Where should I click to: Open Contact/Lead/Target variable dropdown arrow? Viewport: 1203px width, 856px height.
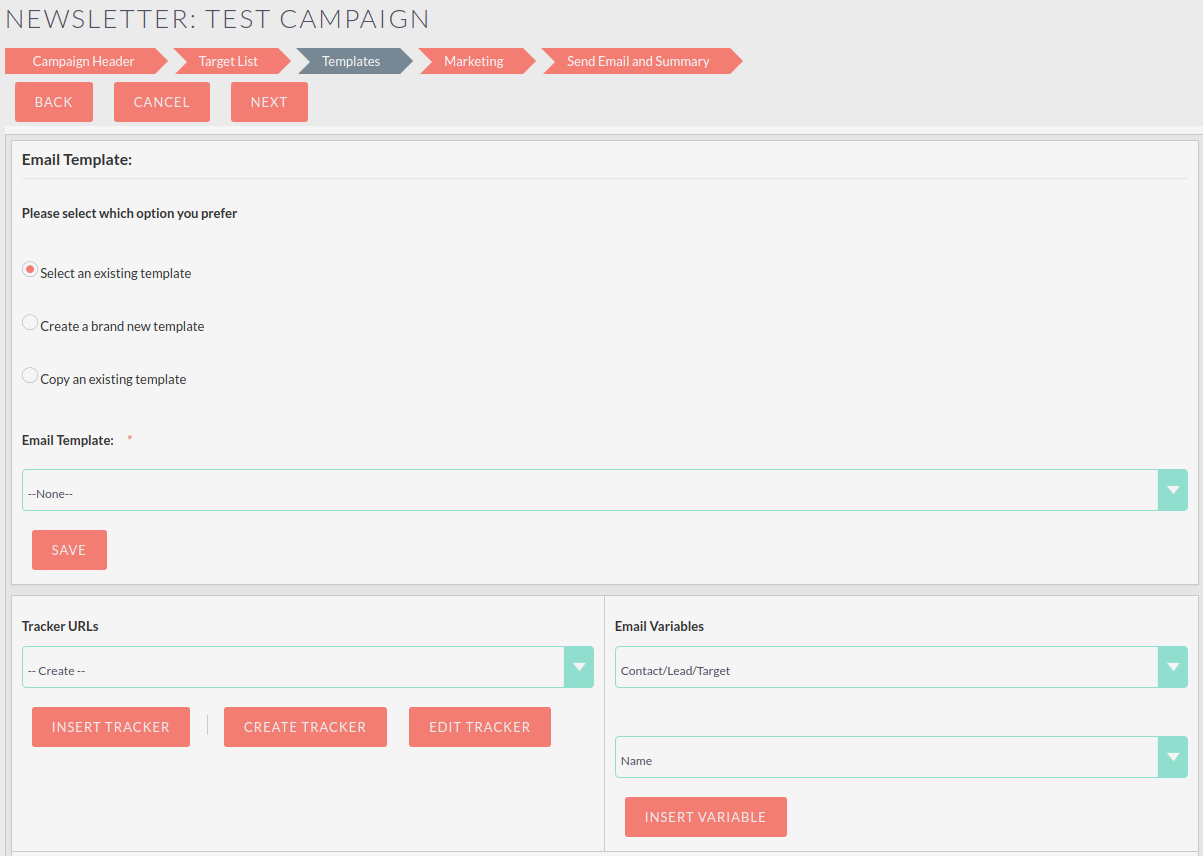pyautogui.click(x=1173, y=667)
